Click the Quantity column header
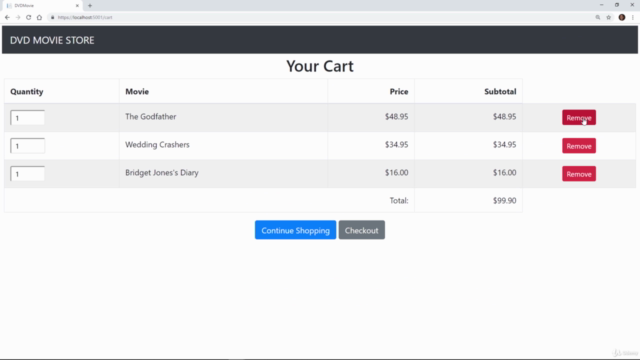Image resolution: width=640 pixels, height=360 pixels. [27, 92]
